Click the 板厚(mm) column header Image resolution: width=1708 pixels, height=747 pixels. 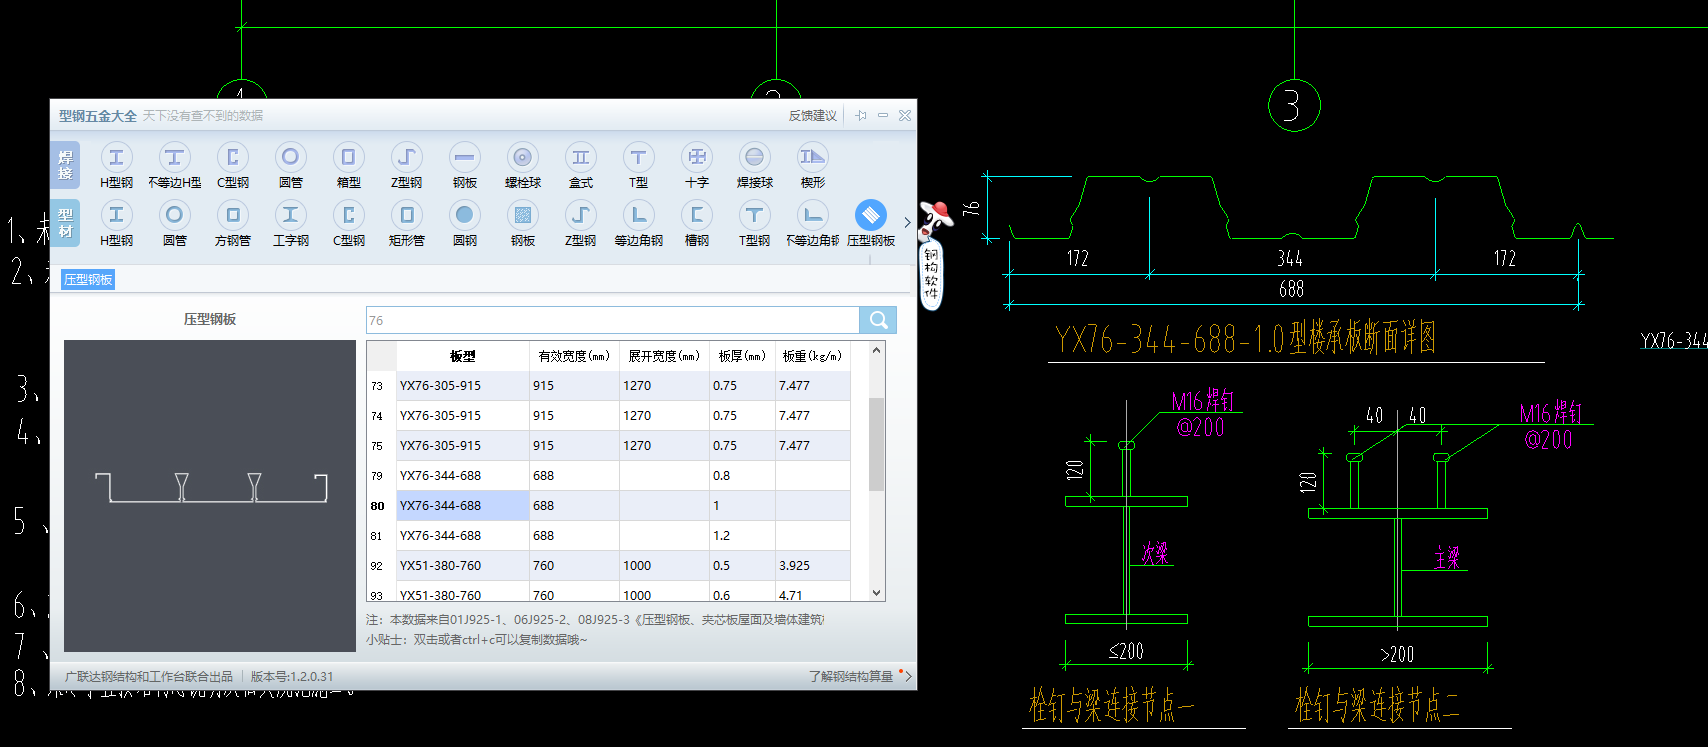tap(742, 356)
